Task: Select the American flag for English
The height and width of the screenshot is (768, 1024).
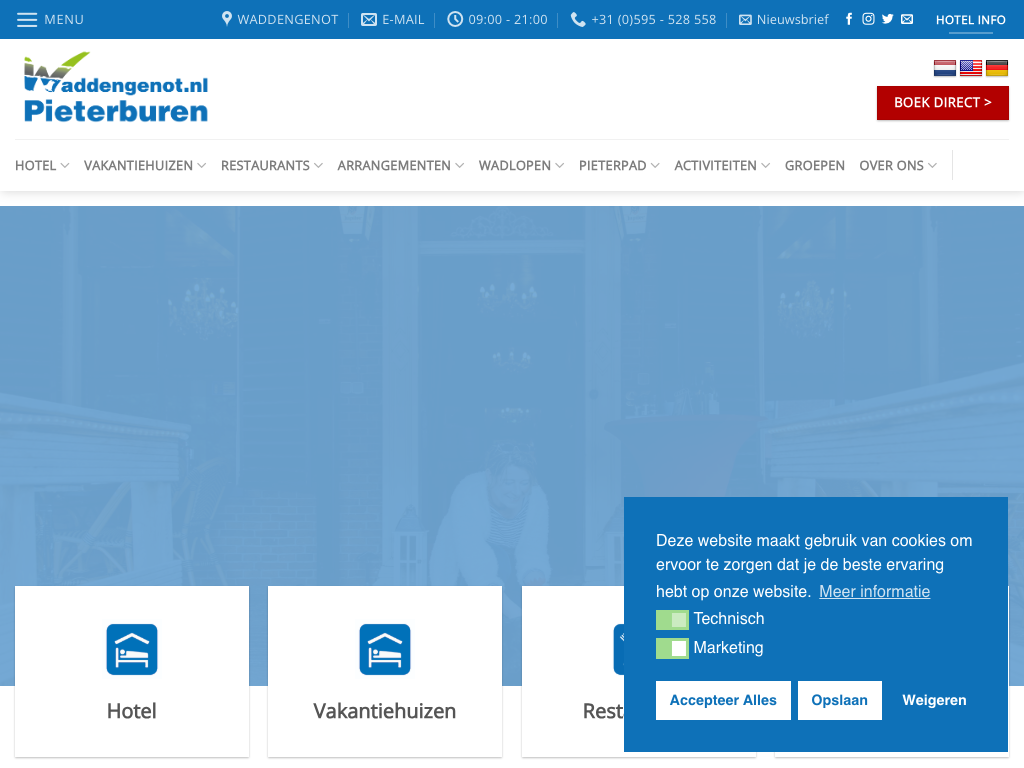Action: point(971,68)
